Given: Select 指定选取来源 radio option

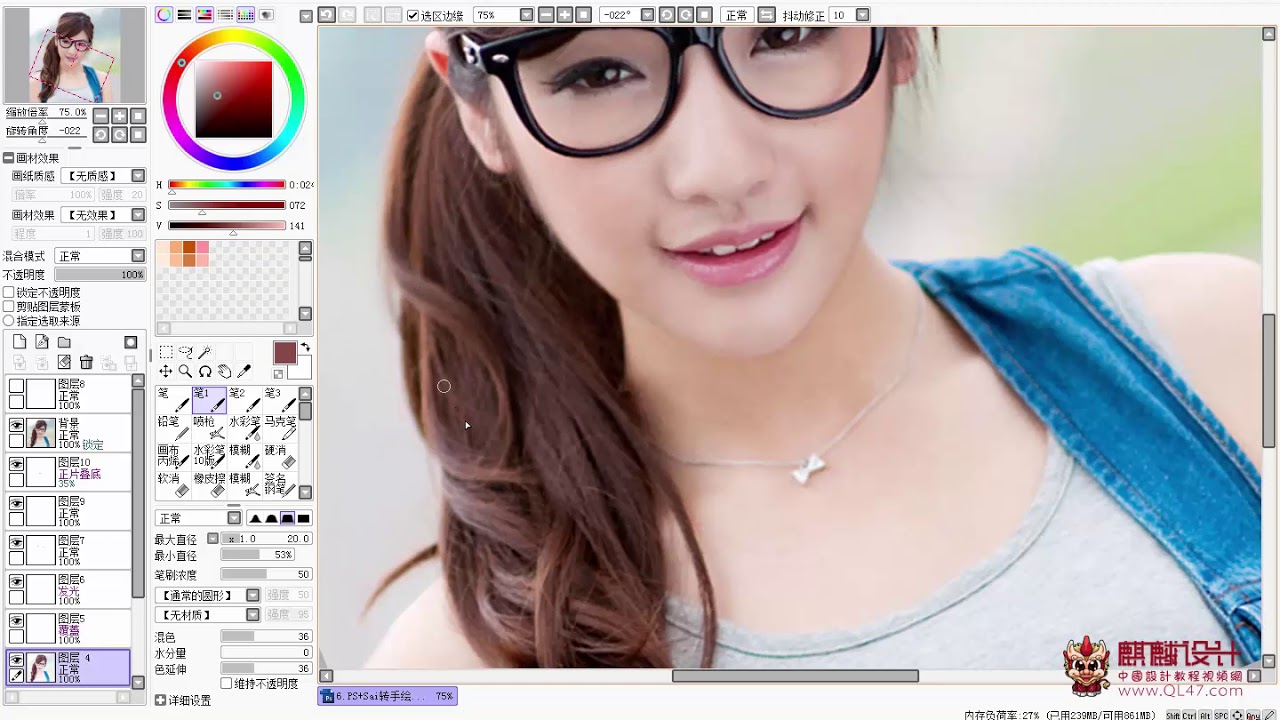Looking at the screenshot, I should 9,321.
